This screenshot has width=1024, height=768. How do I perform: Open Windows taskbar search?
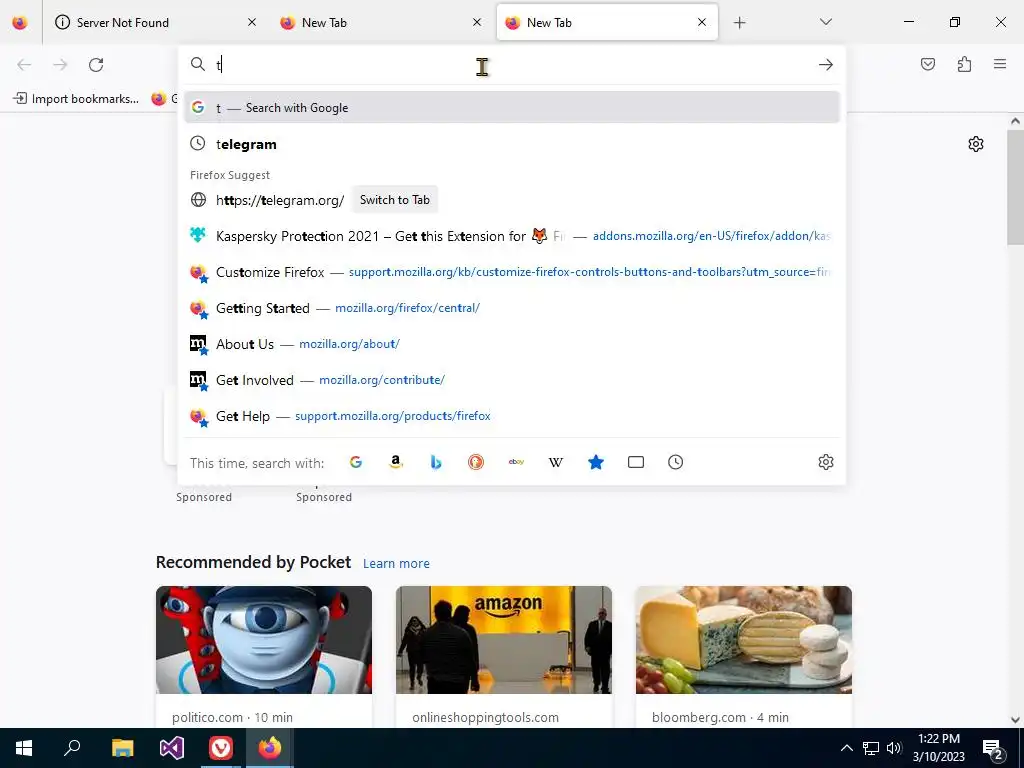(72, 748)
